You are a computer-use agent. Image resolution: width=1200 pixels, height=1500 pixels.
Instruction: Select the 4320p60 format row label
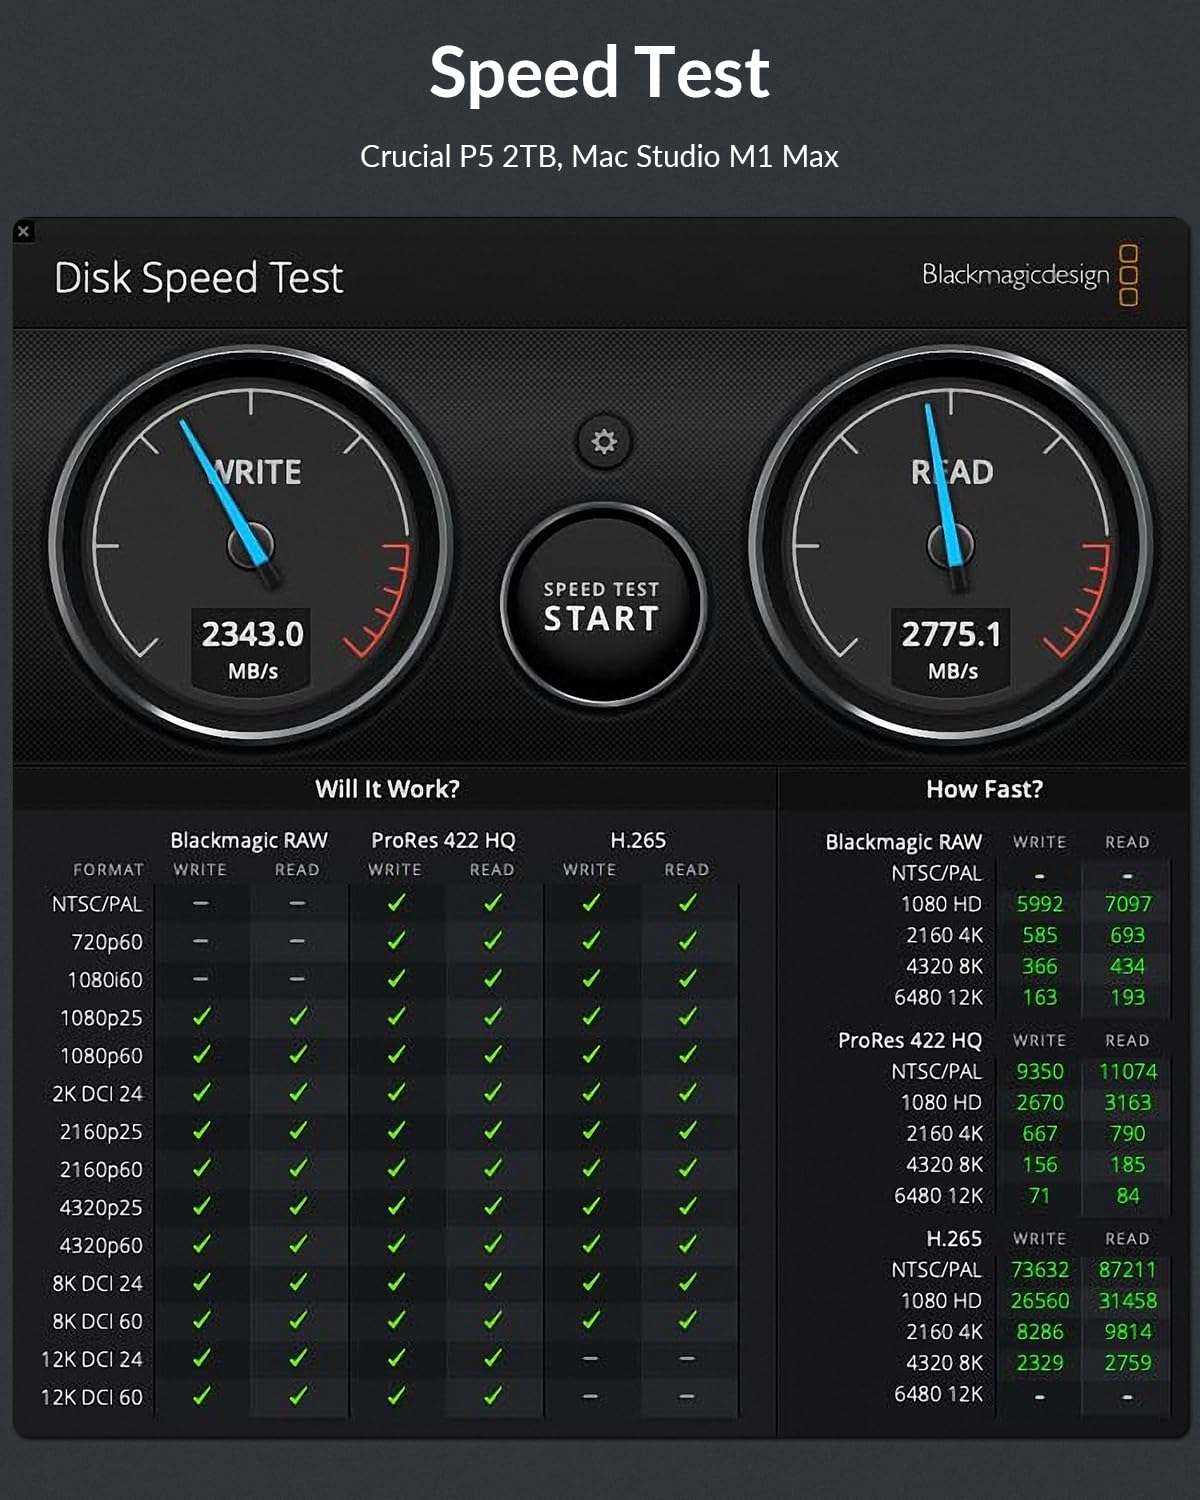(101, 1246)
